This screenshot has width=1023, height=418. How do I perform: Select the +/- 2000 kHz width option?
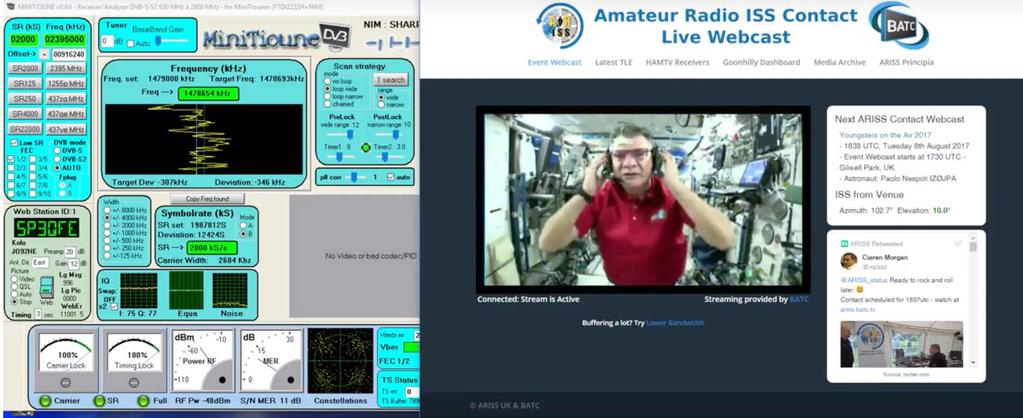(x=108, y=226)
